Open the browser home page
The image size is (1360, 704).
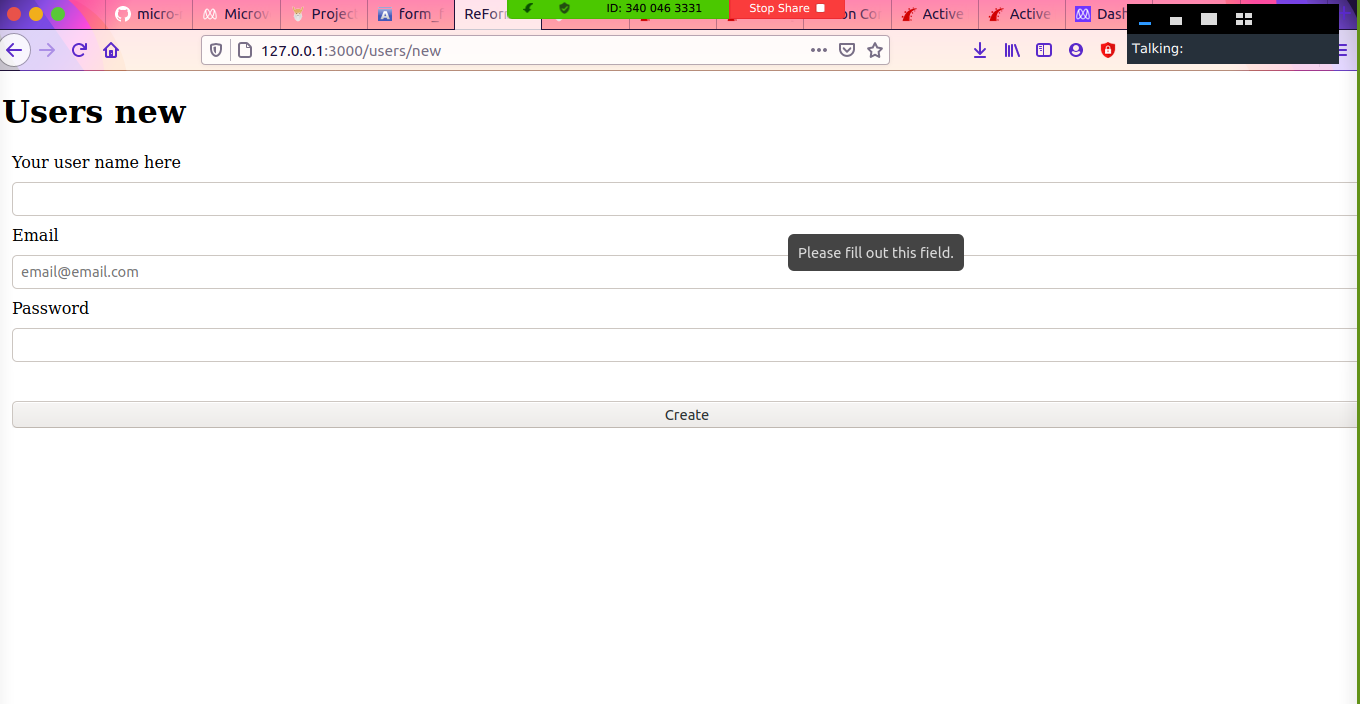(x=111, y=50)
